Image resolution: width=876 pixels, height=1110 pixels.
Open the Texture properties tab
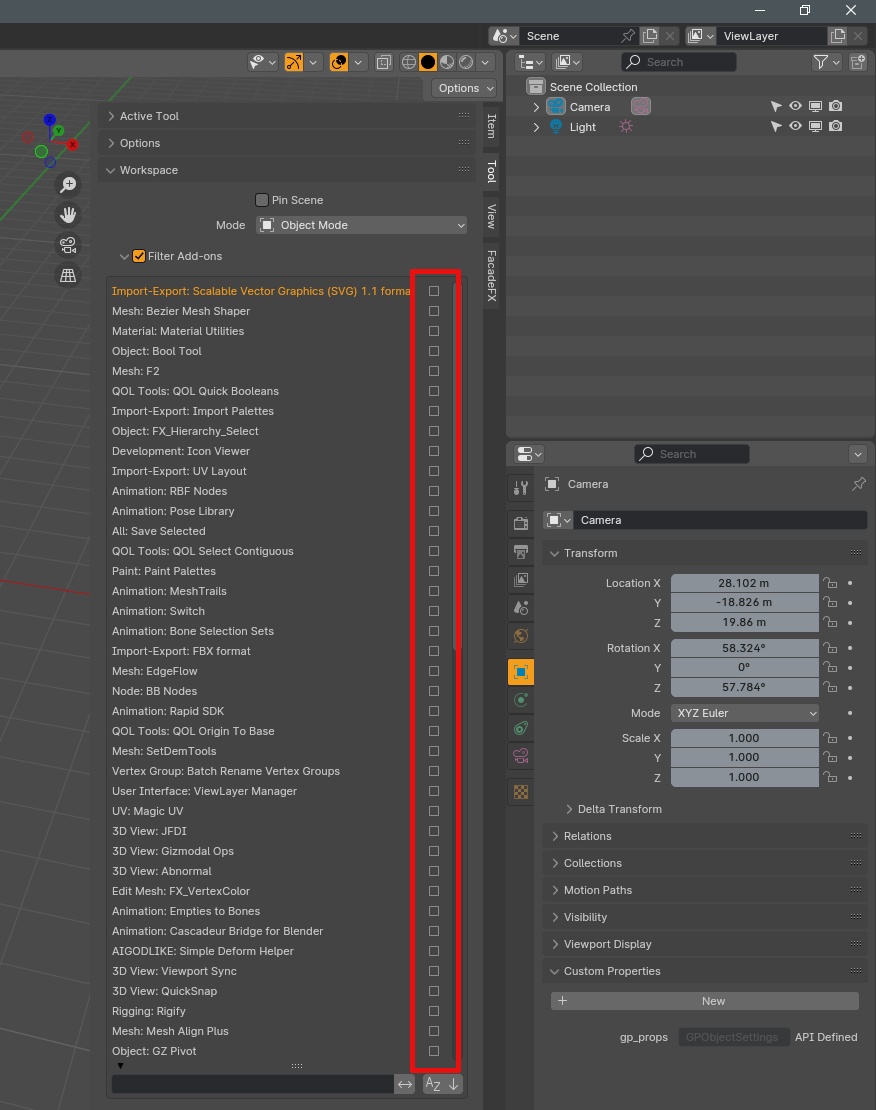pos(521,792)
